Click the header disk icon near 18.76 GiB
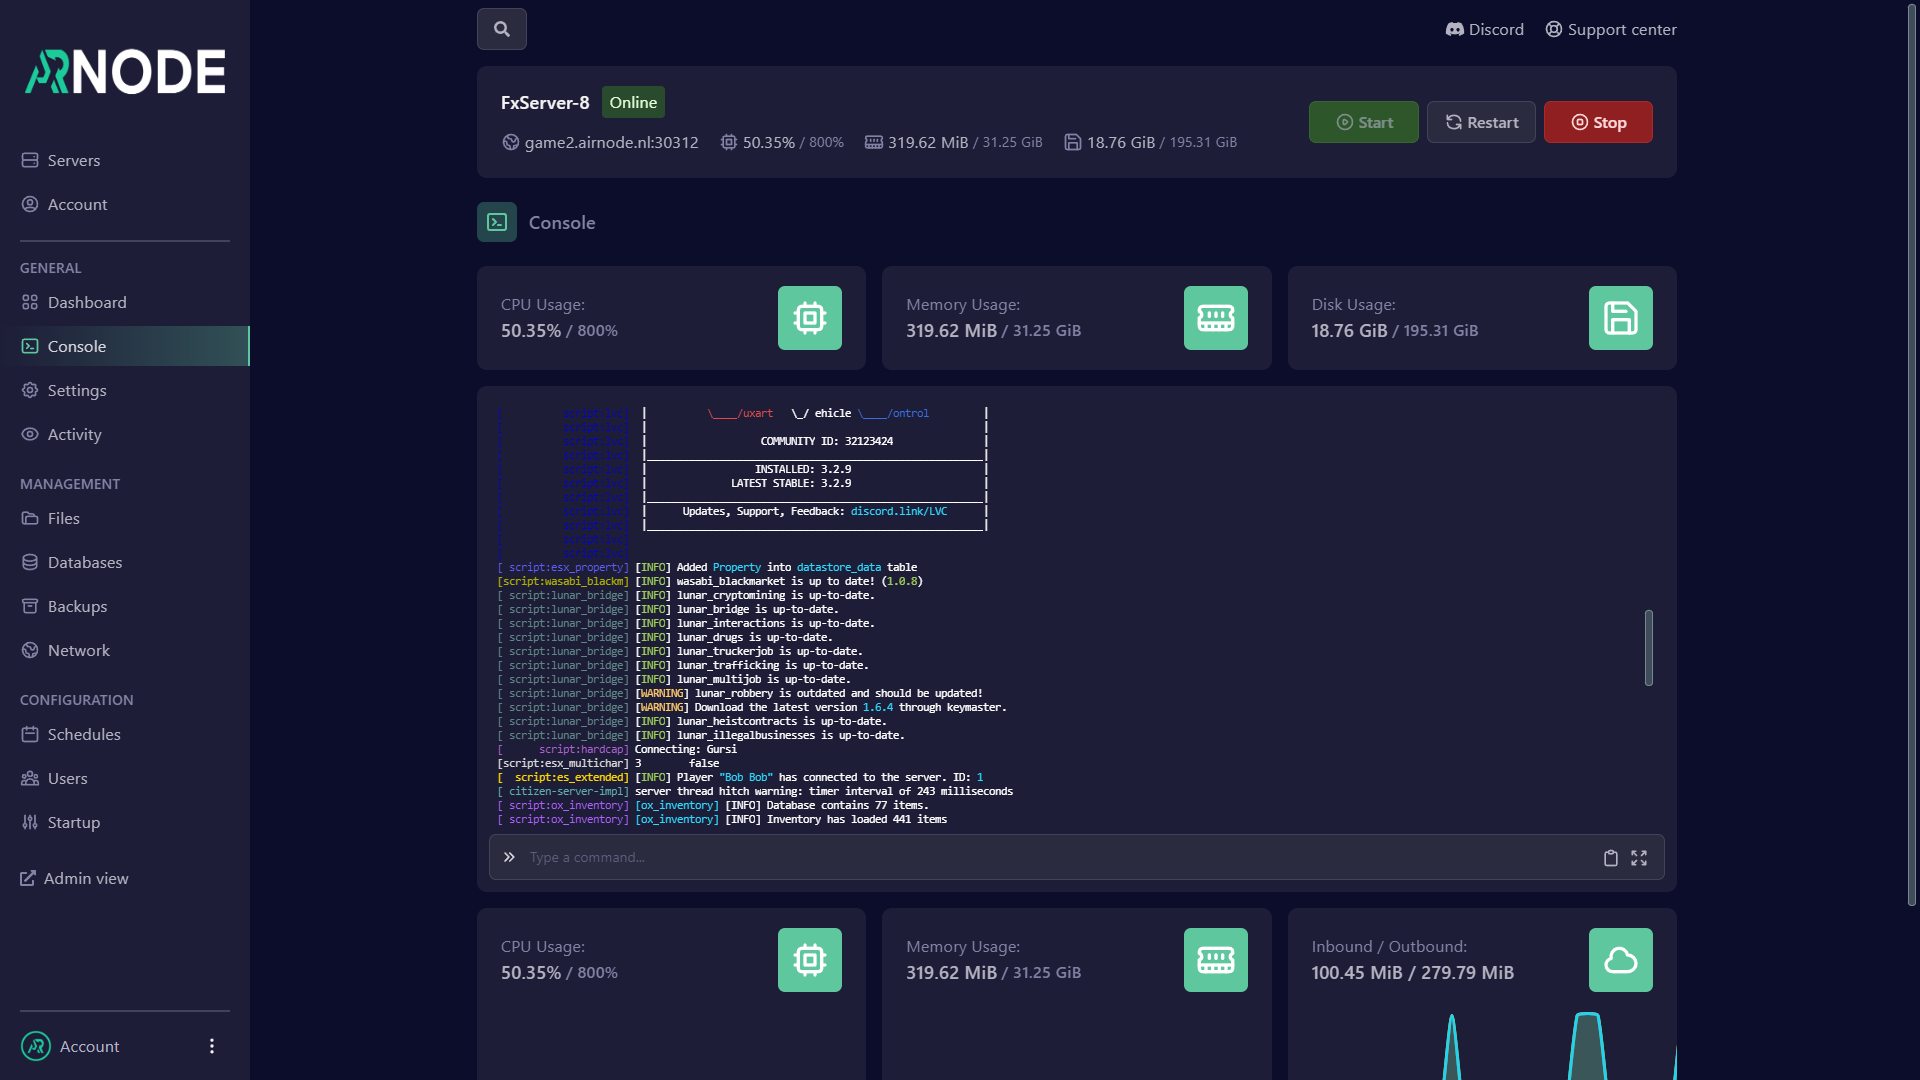Image resolution: width=1920 pixels, height=1080 pixels. point(1073,142)
